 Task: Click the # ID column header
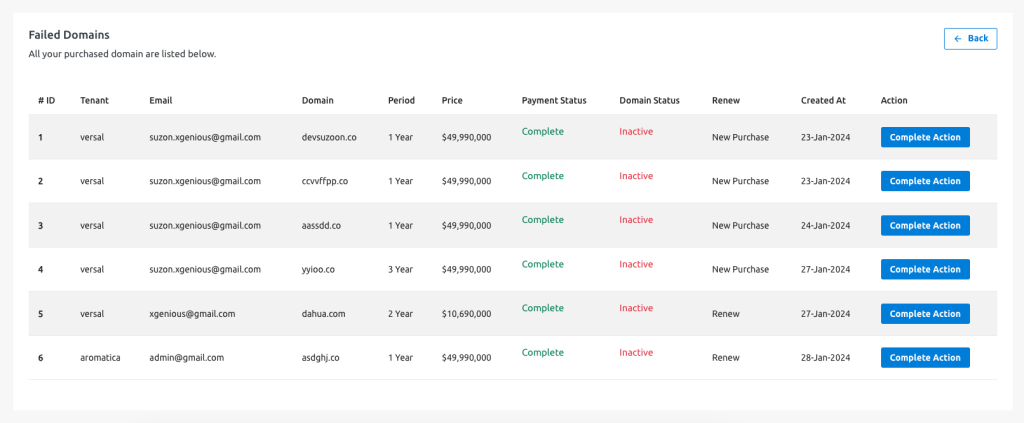point(46,101)
